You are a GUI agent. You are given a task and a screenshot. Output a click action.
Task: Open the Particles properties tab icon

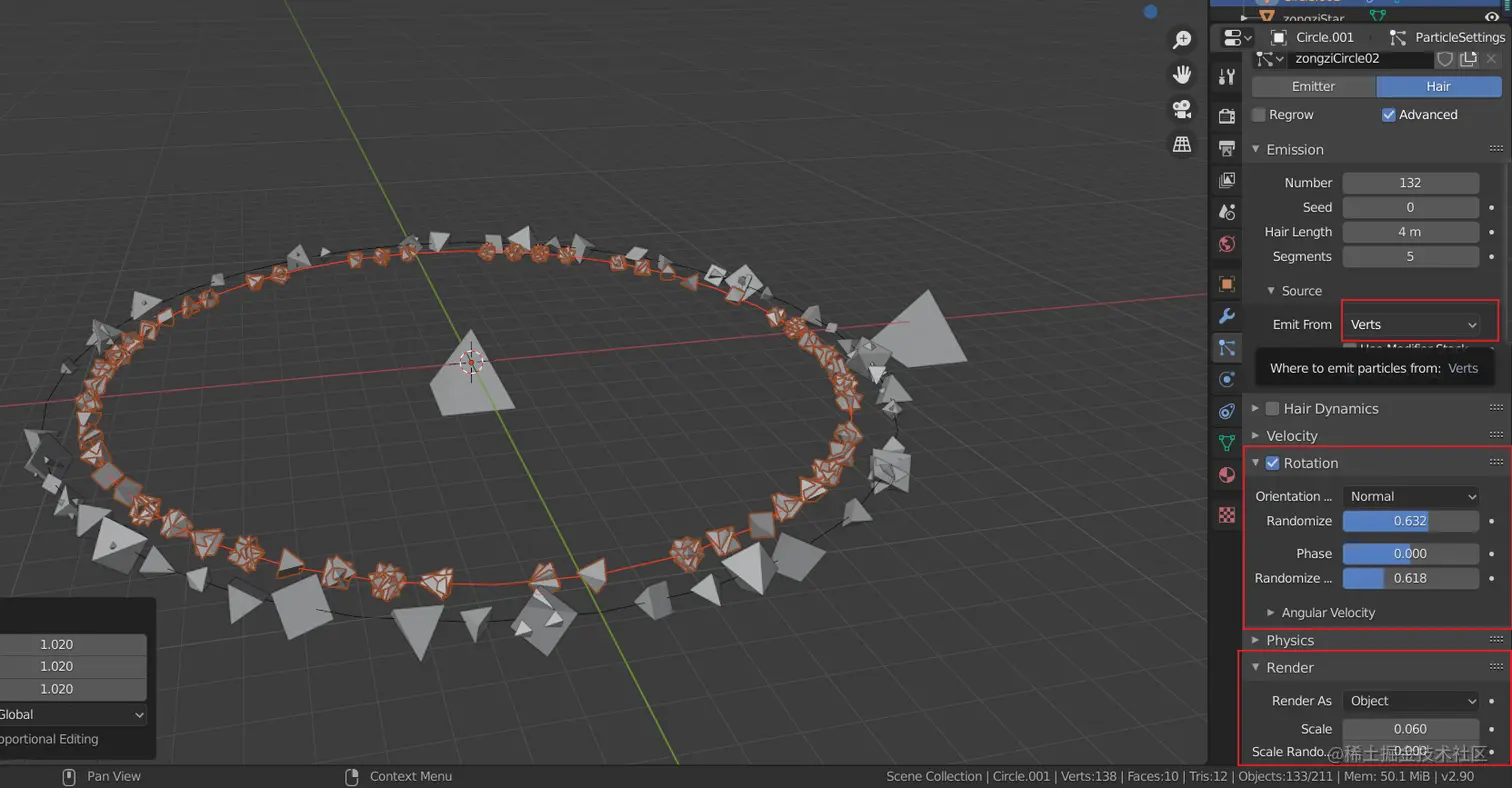coord(1227,348)
